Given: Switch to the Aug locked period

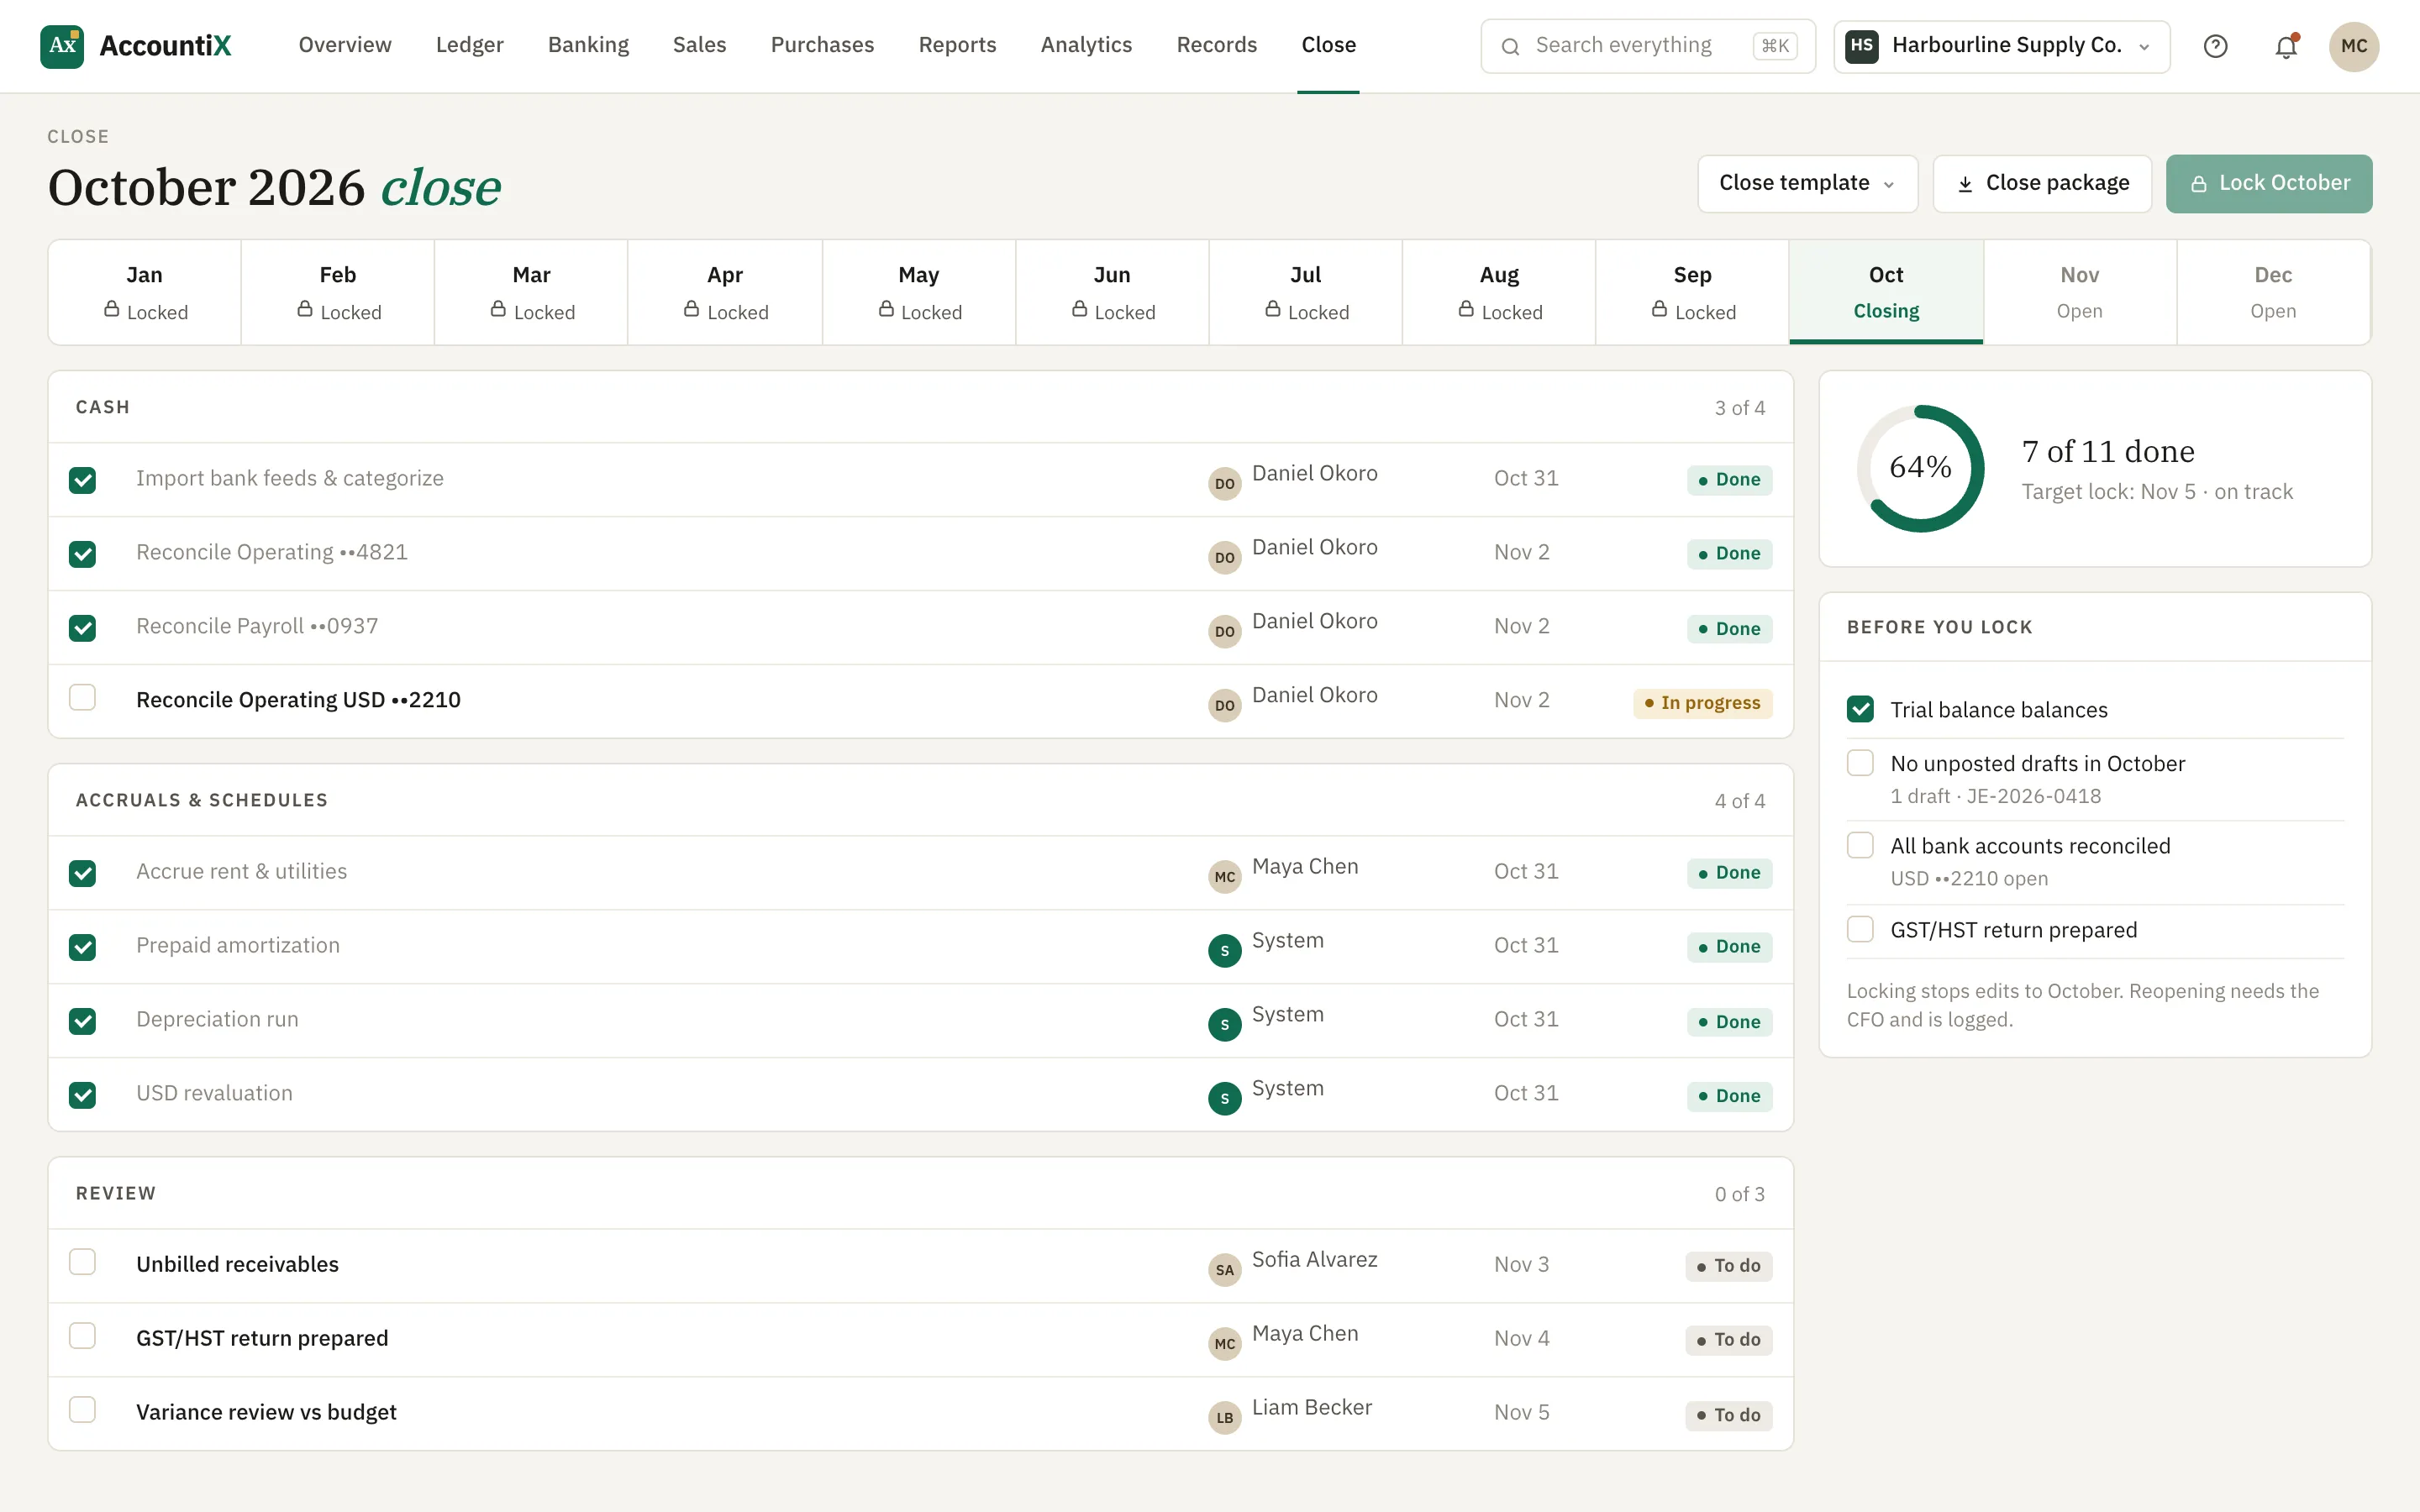Looking at the screenshot, I should (1499, 292).
